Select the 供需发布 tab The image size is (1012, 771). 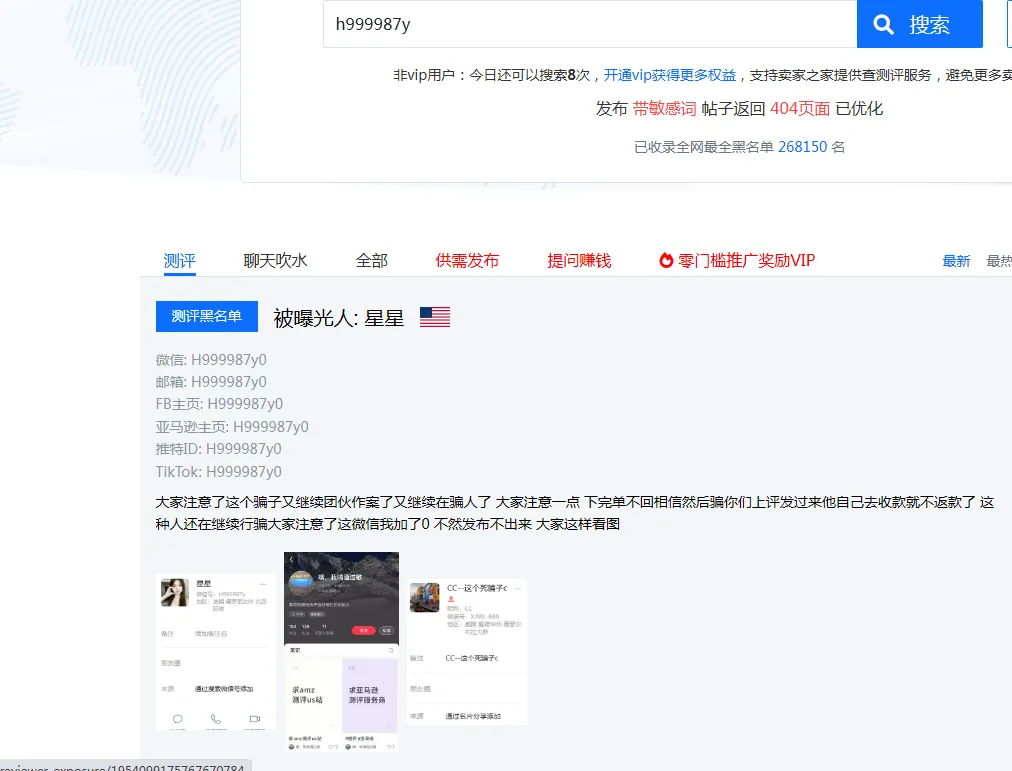pyautogui.click(x=467, y=259)
